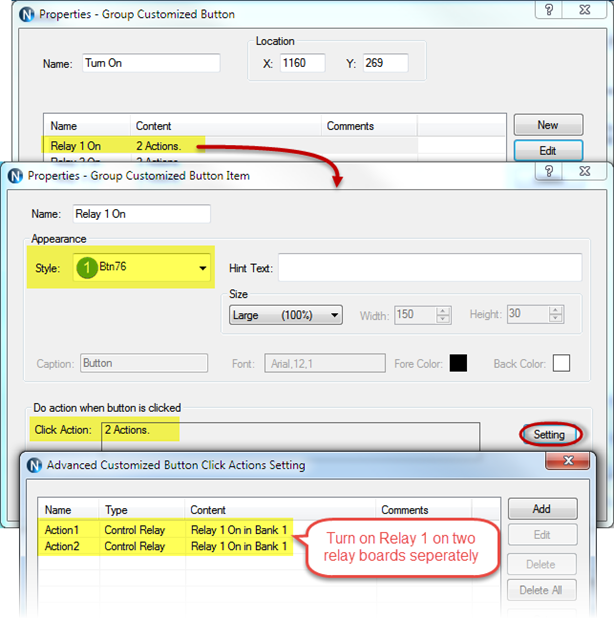
Task: Click the '2 Actions.' content cell of Relay 1 On
Action: click(159, 146)
